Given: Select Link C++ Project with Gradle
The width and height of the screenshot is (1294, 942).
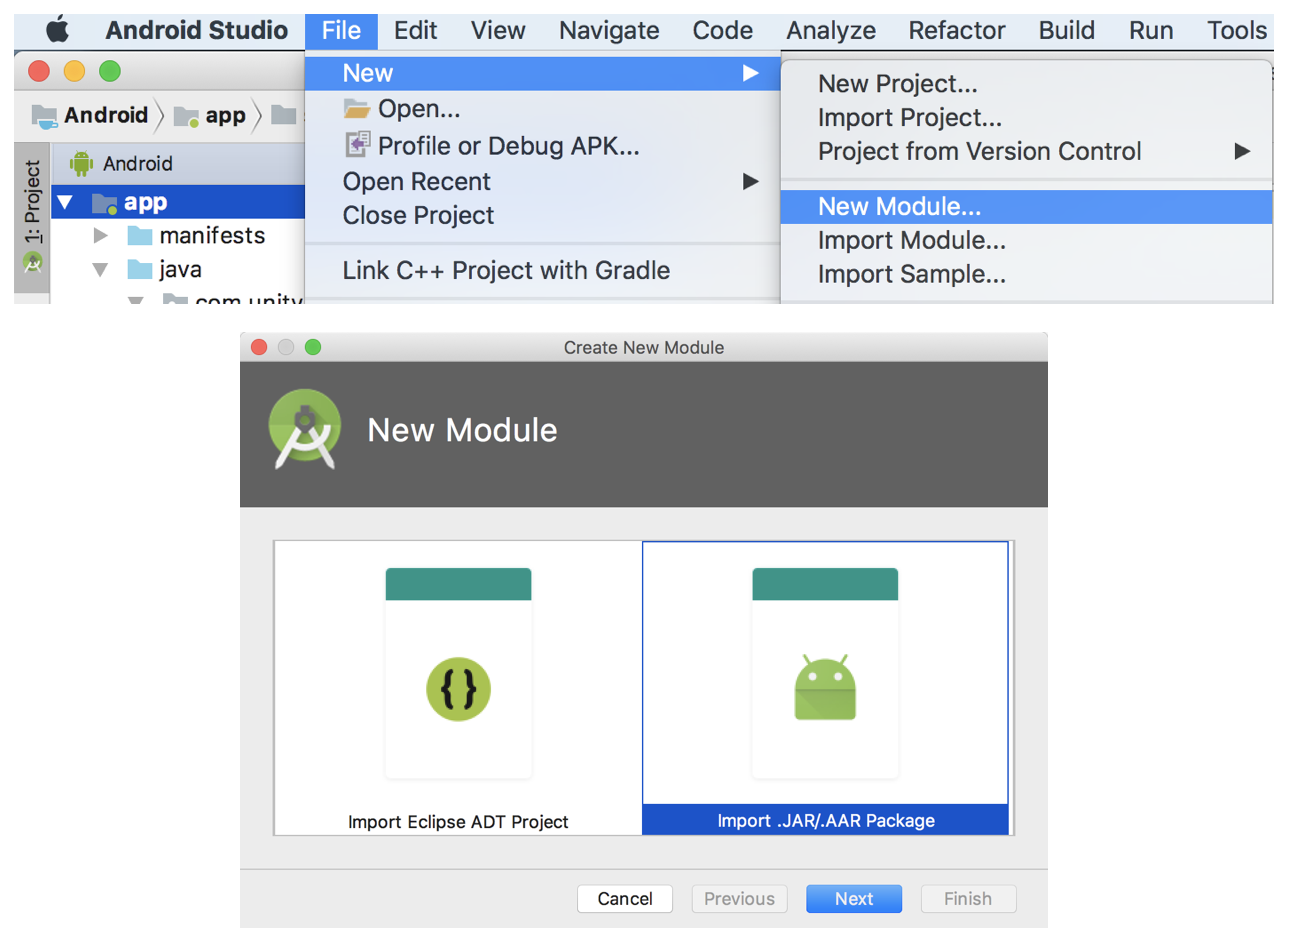Looking at the screenshot, I should click(542, 270).
